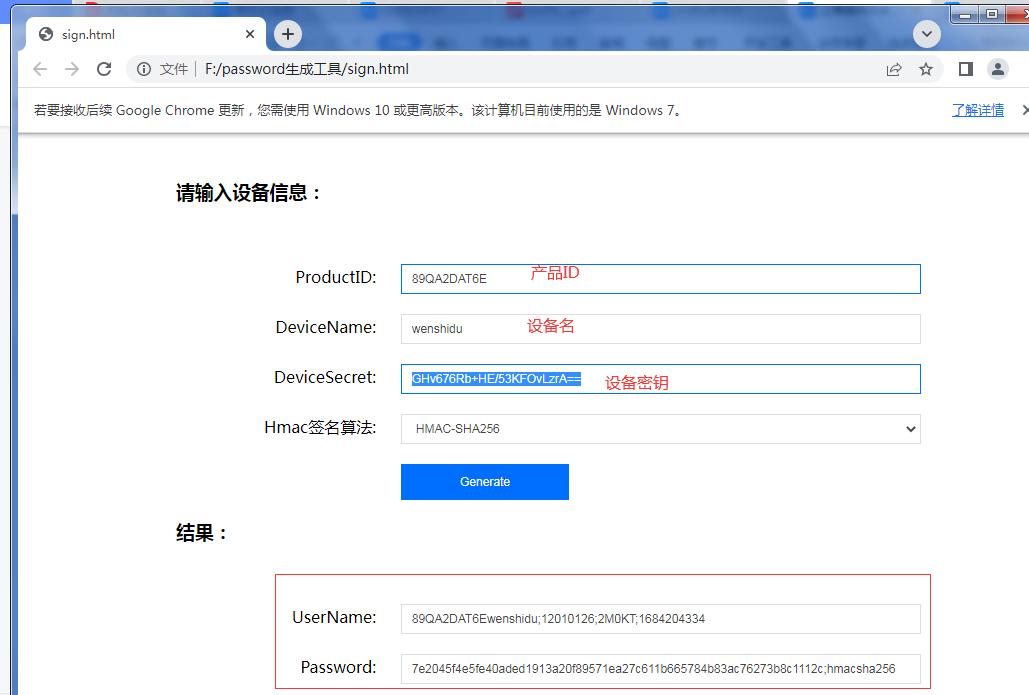This screenshot has height=695, width=1029.
Task: Open the tab search chevron
Action: (927, 34)
